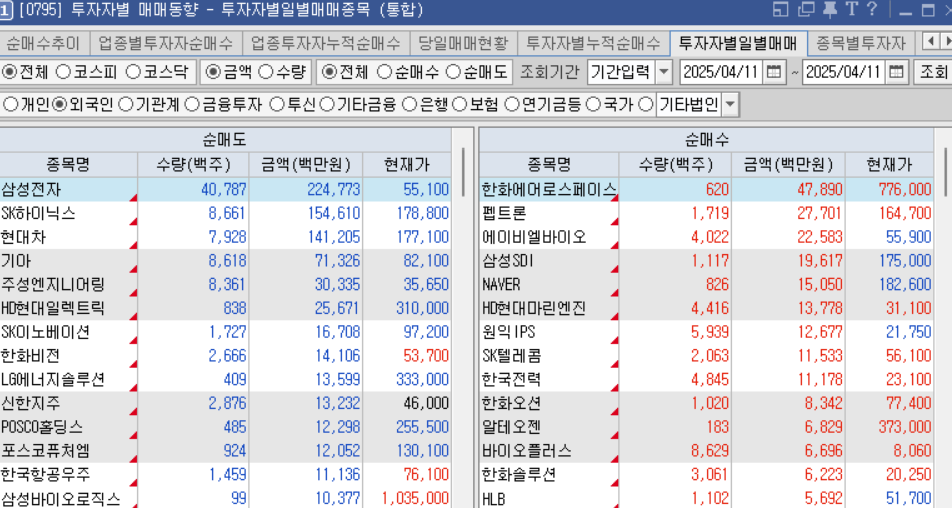
Task: Select the 한화에어로스페이스 row
Action: pos(706,189)
